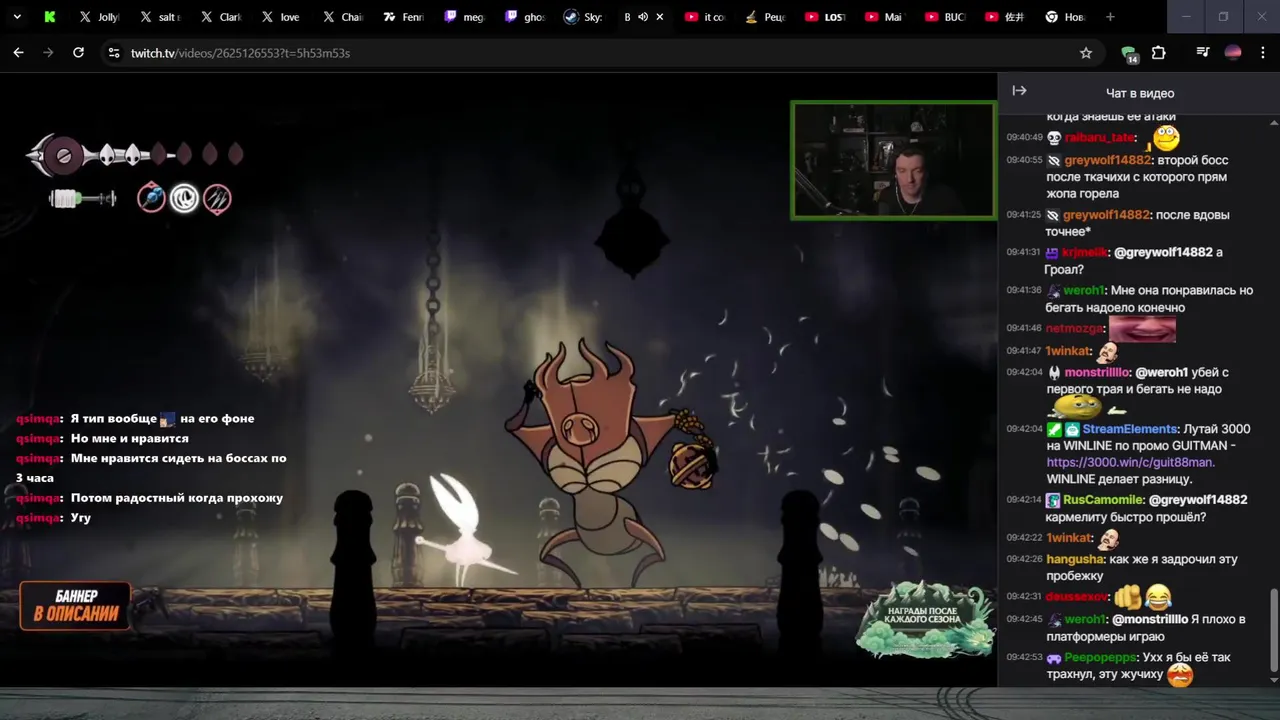Go back to the previous page
Screen dimensions: 1280x720
tap(18, 53)
